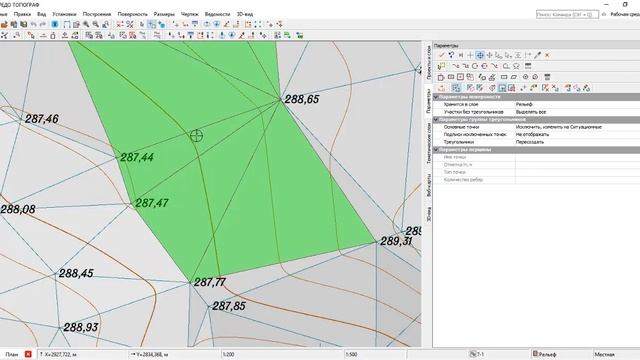Click the blue square icon in main toolbar
This screenshot has height=360, width=640.
click(x=55, y=24)
